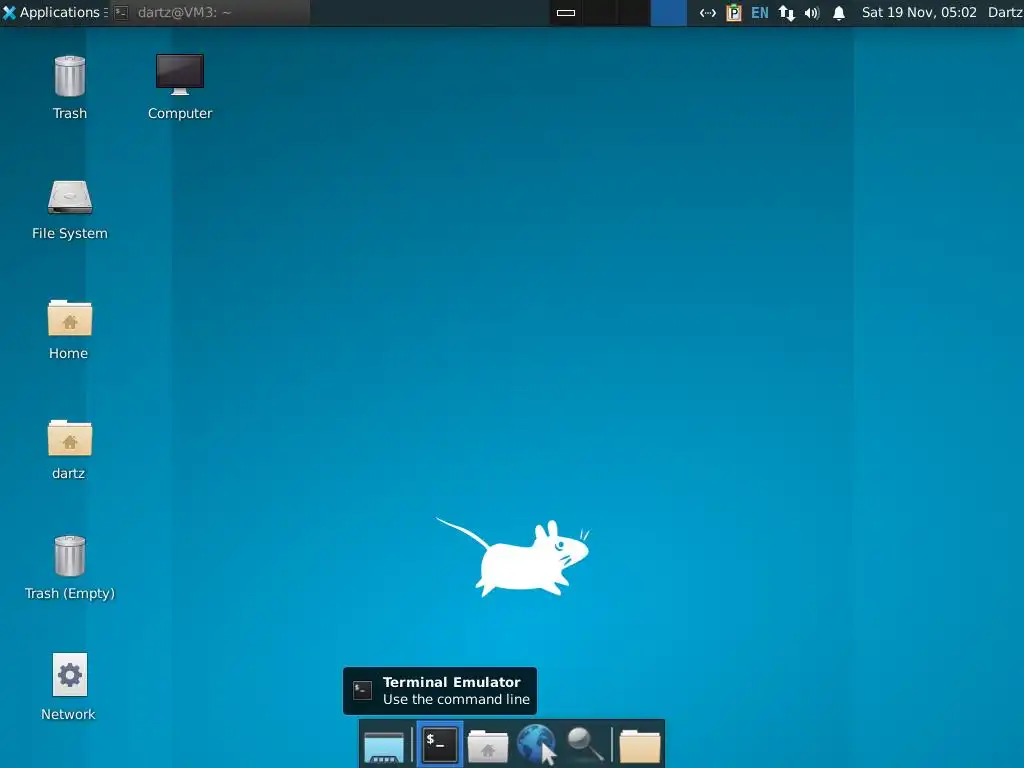
Task: Select the Network desktop icon
Action: (69, 687)
